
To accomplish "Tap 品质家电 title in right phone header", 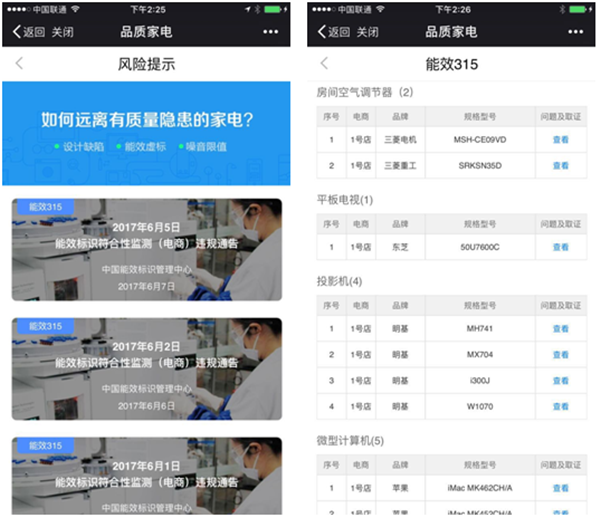I will click(x=451, y=32).
